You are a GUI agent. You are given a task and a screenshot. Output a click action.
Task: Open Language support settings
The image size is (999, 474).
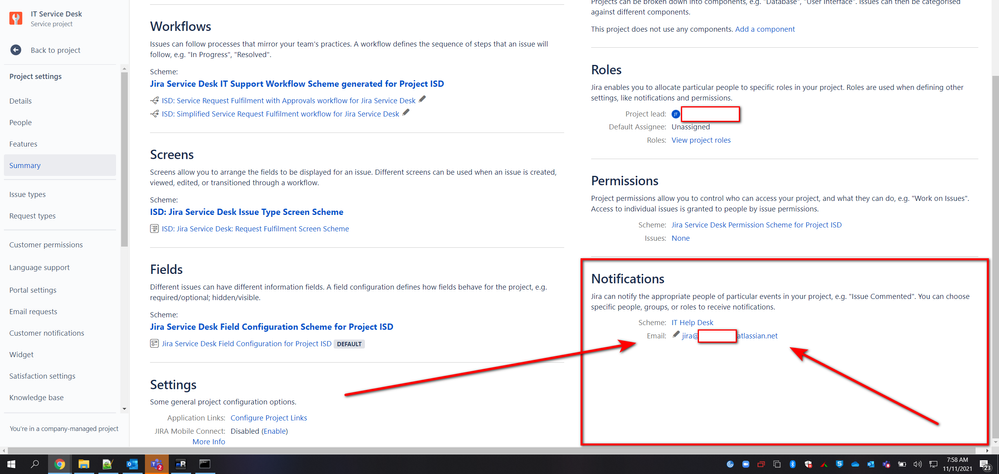(40, 268)
